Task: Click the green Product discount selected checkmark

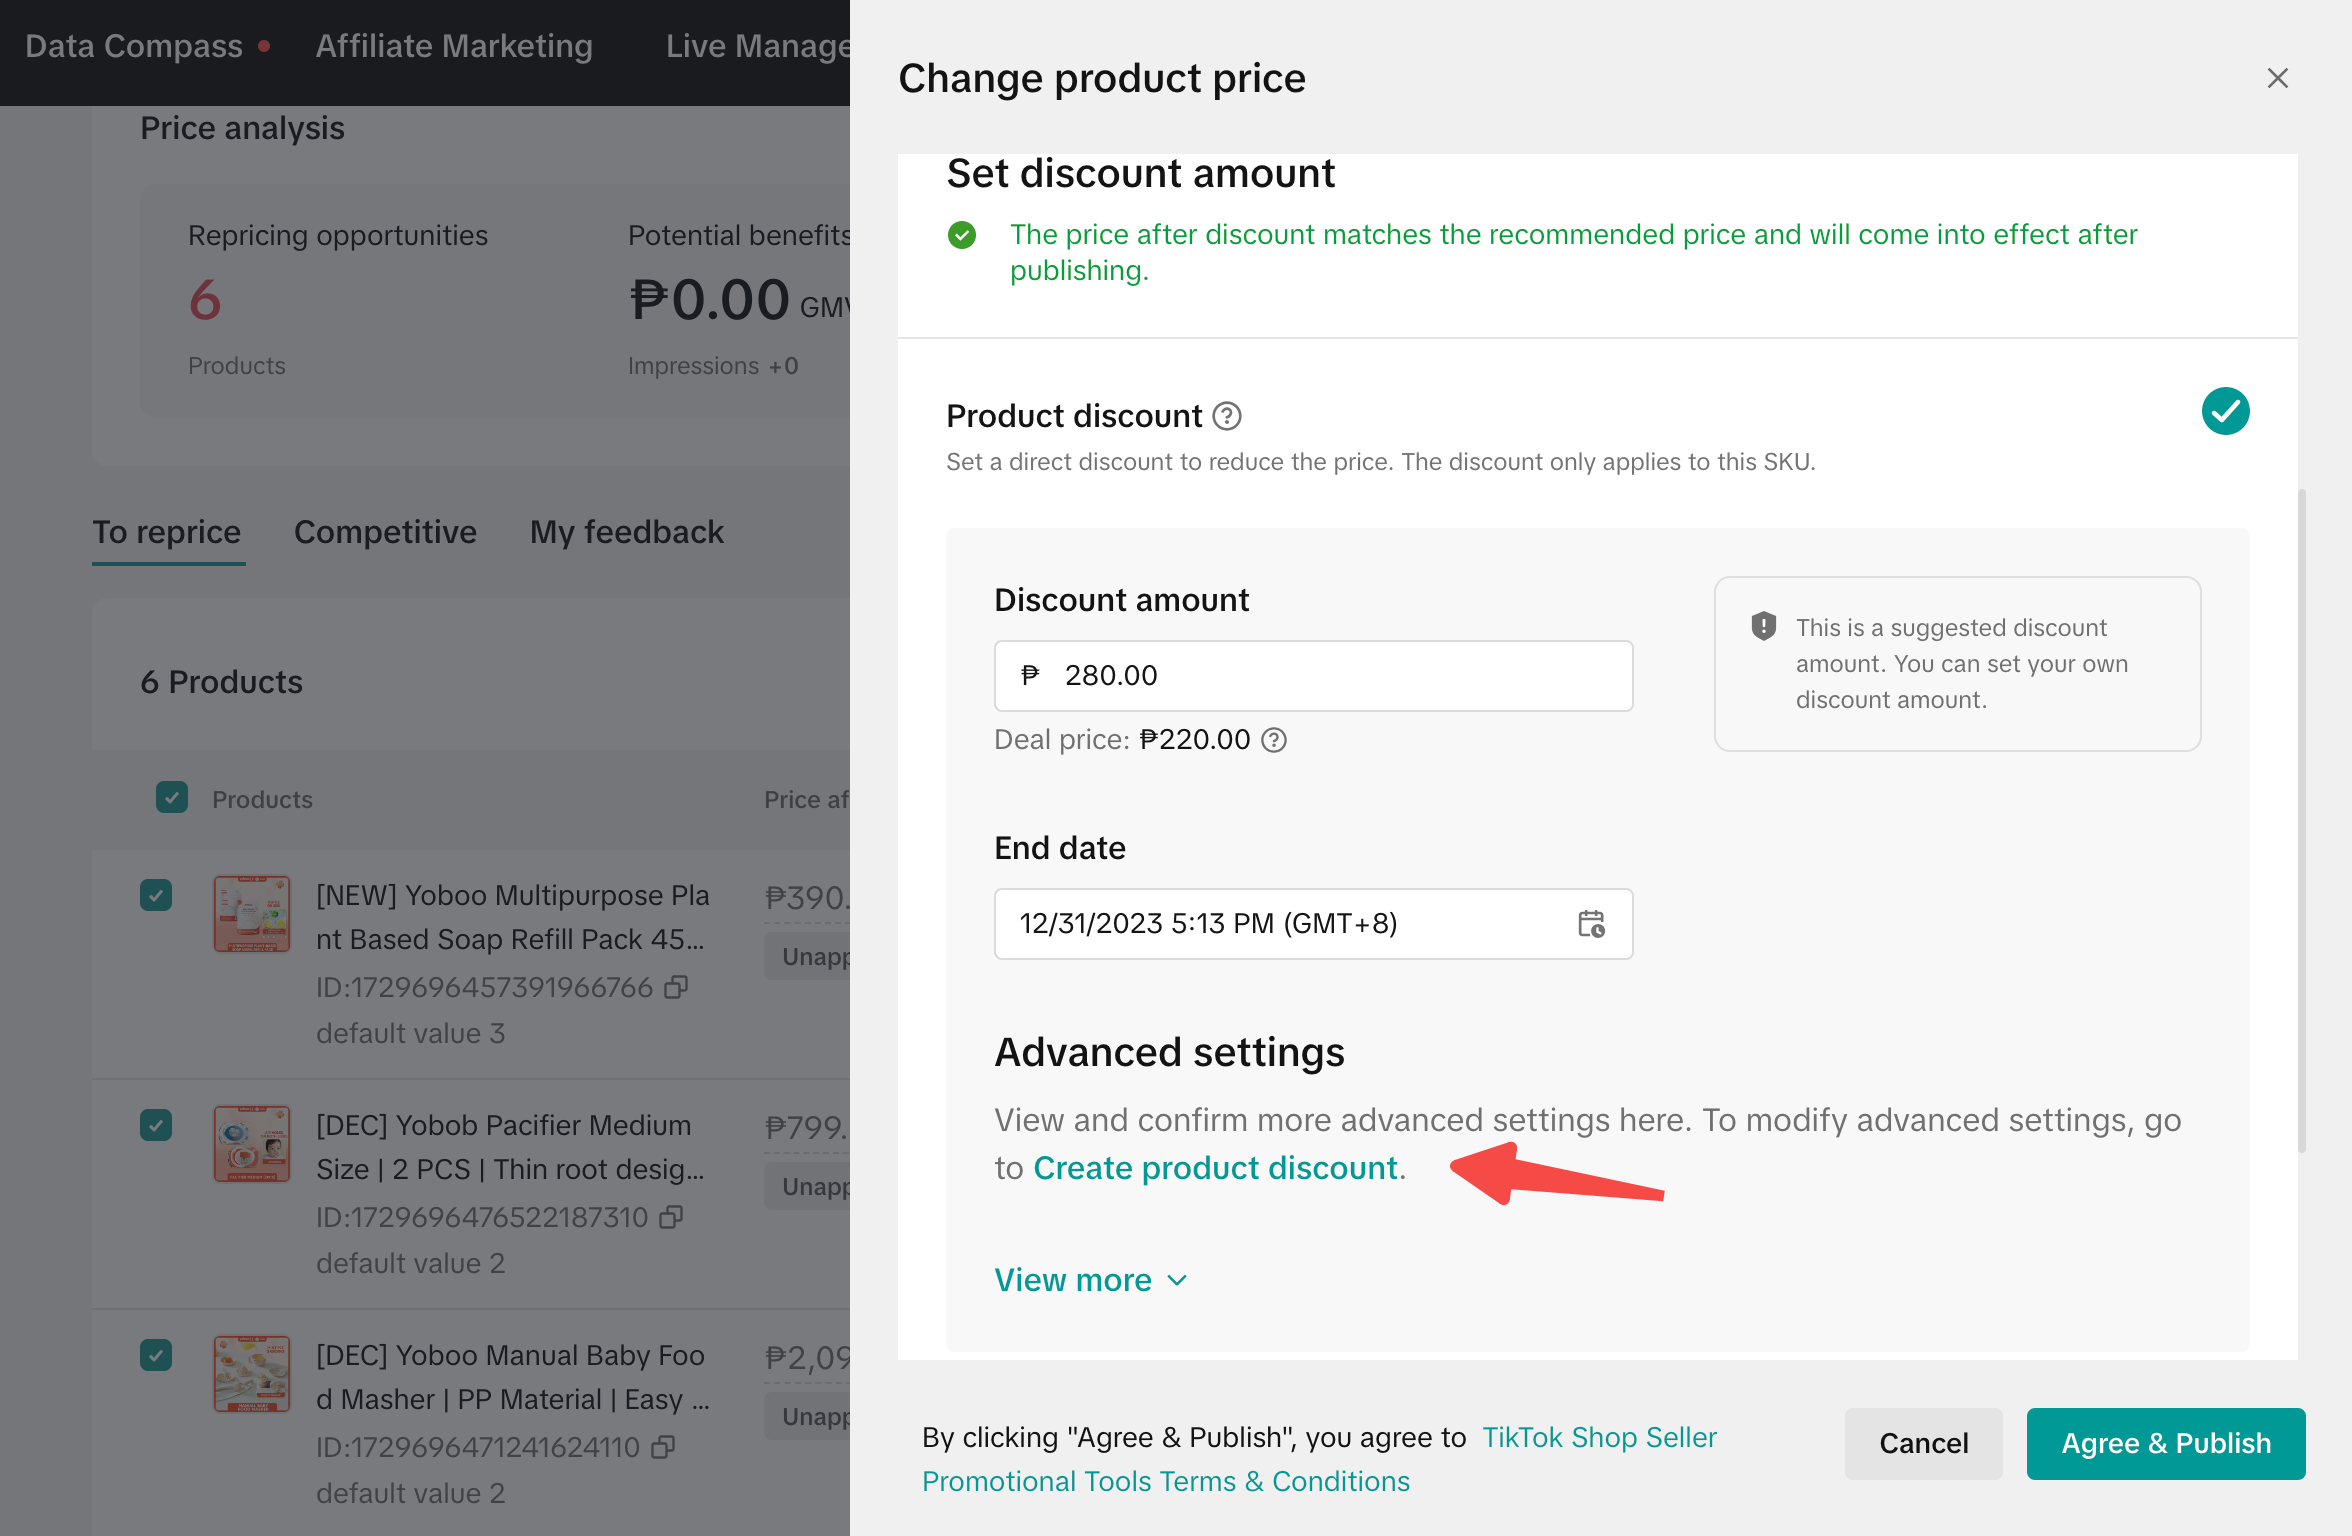Action: (2225, 412)
